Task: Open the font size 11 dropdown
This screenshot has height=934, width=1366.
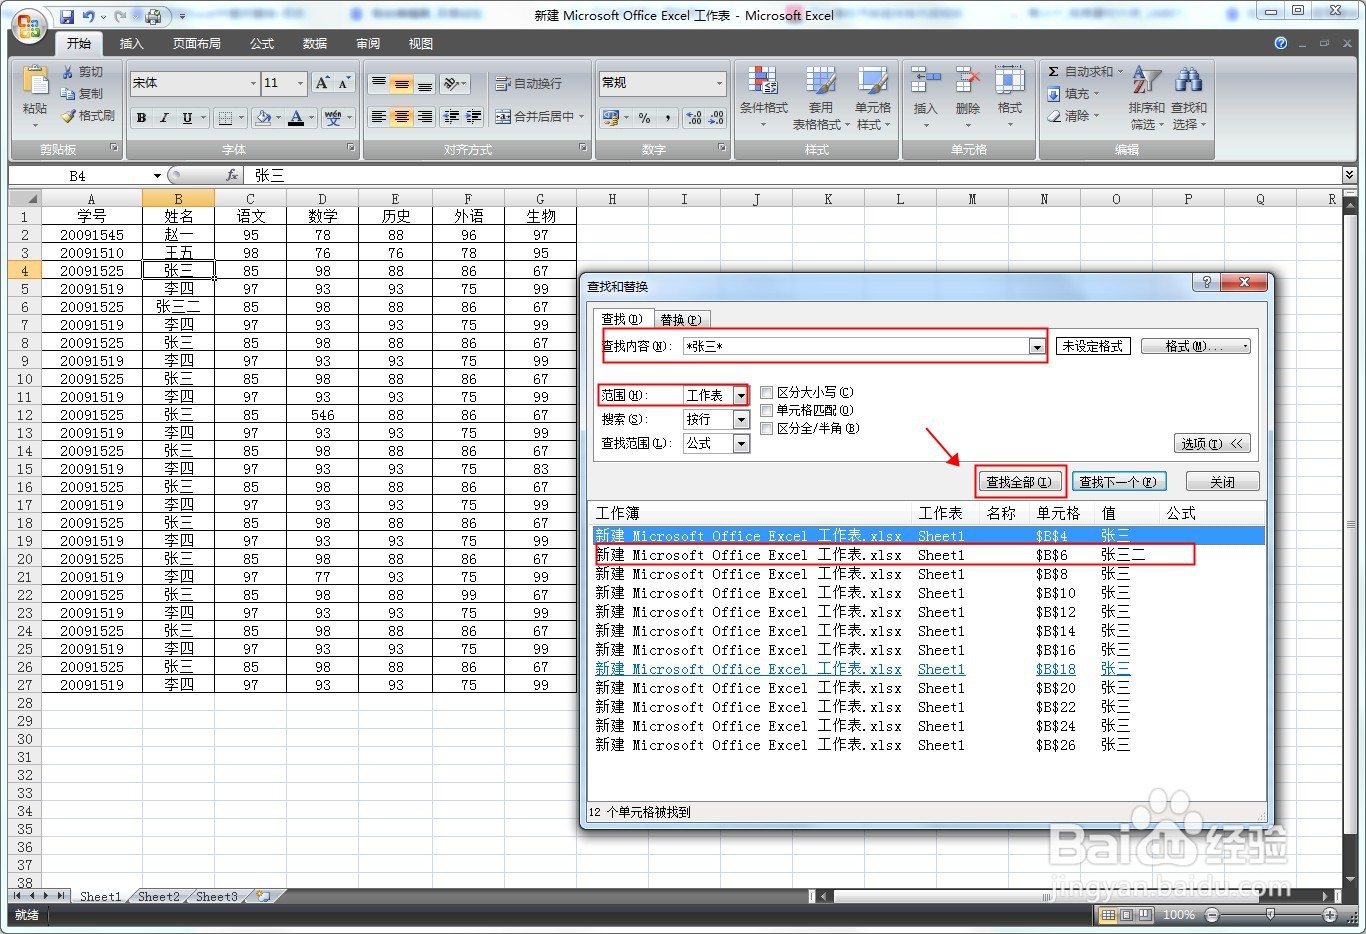Action: point(300,83)
